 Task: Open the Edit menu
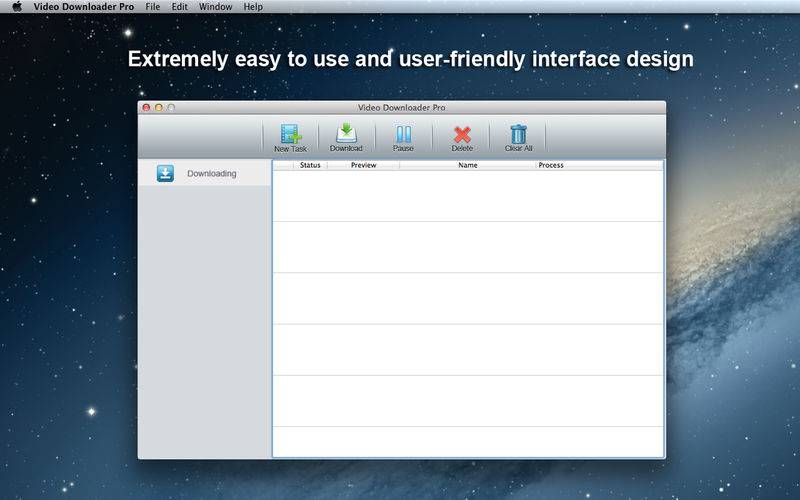coord(180,7)
